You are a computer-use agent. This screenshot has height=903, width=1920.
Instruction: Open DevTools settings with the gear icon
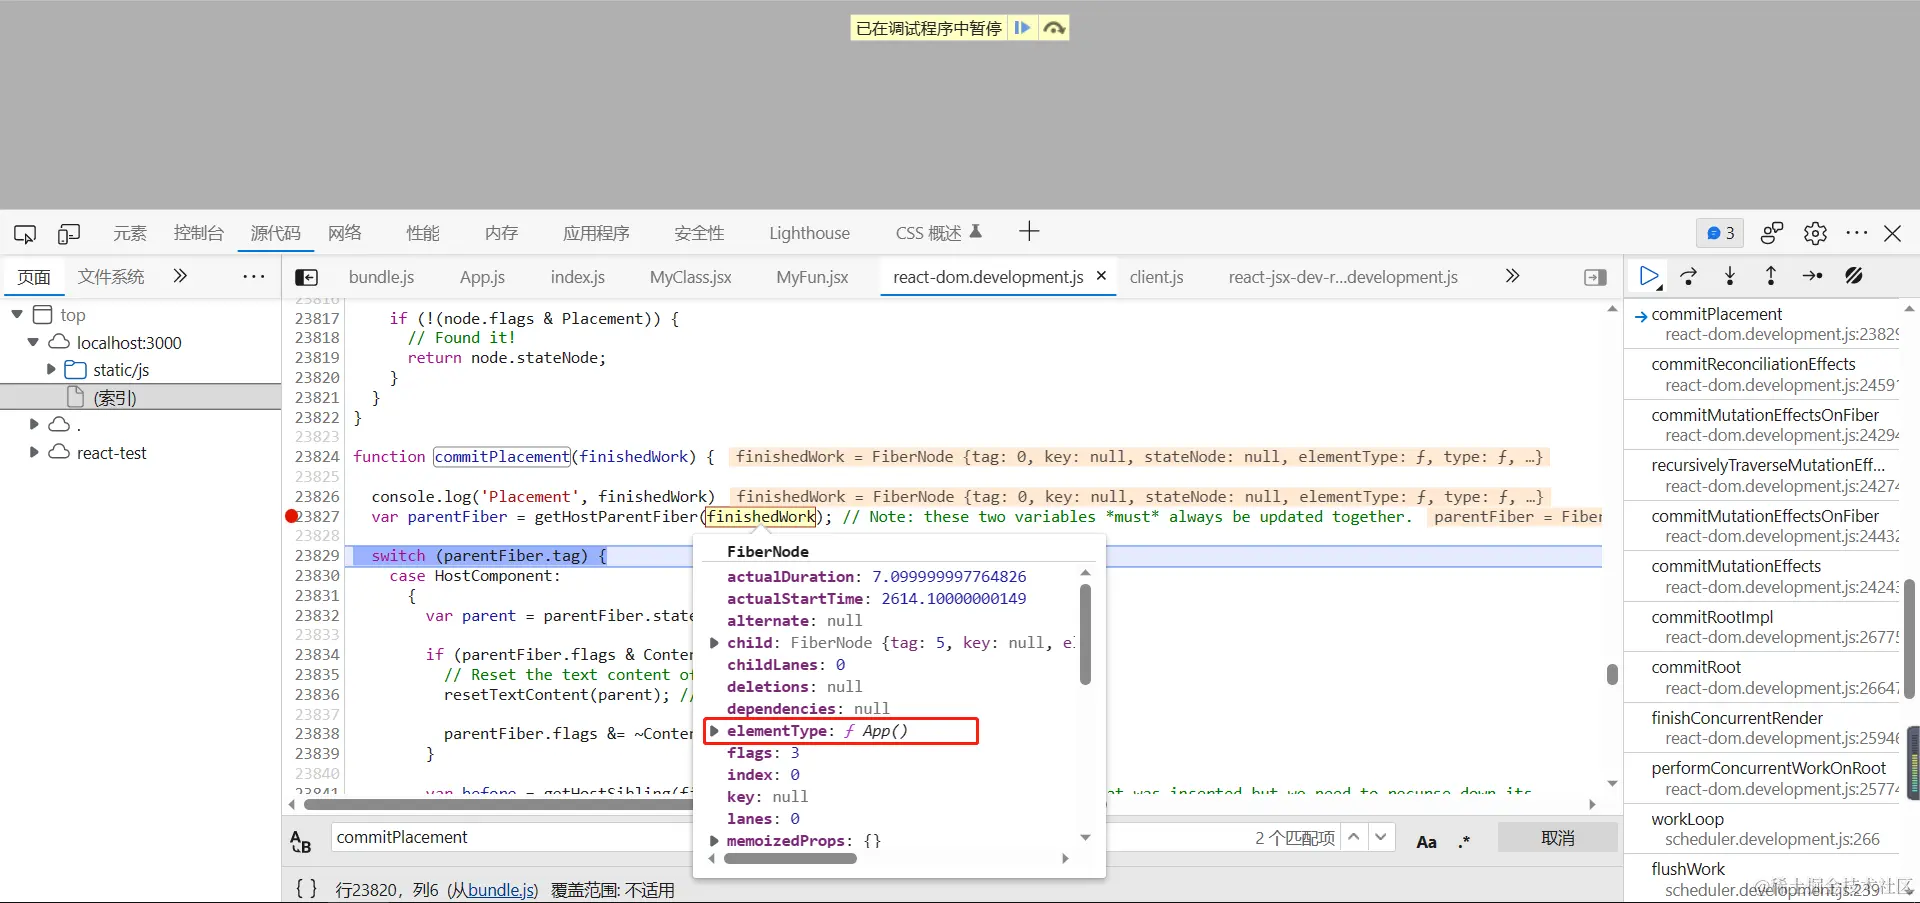(1815, 233)
